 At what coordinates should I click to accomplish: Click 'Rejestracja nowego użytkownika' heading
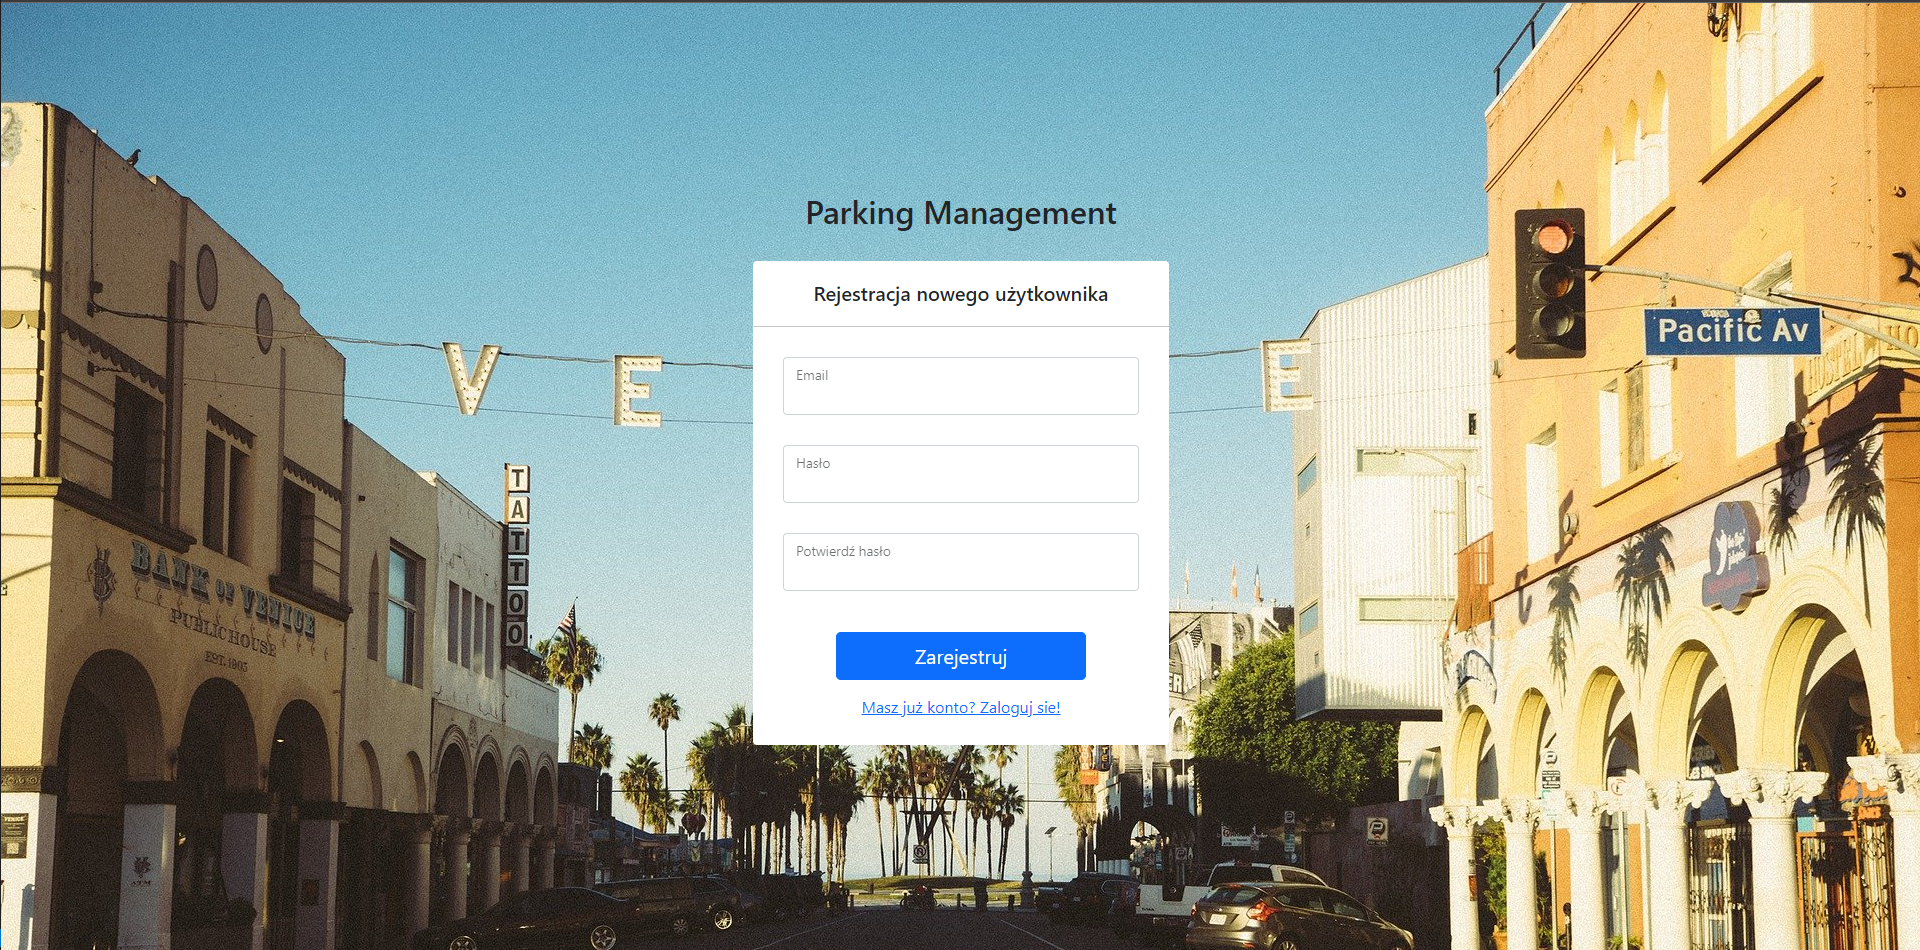[x=960, y=294]
